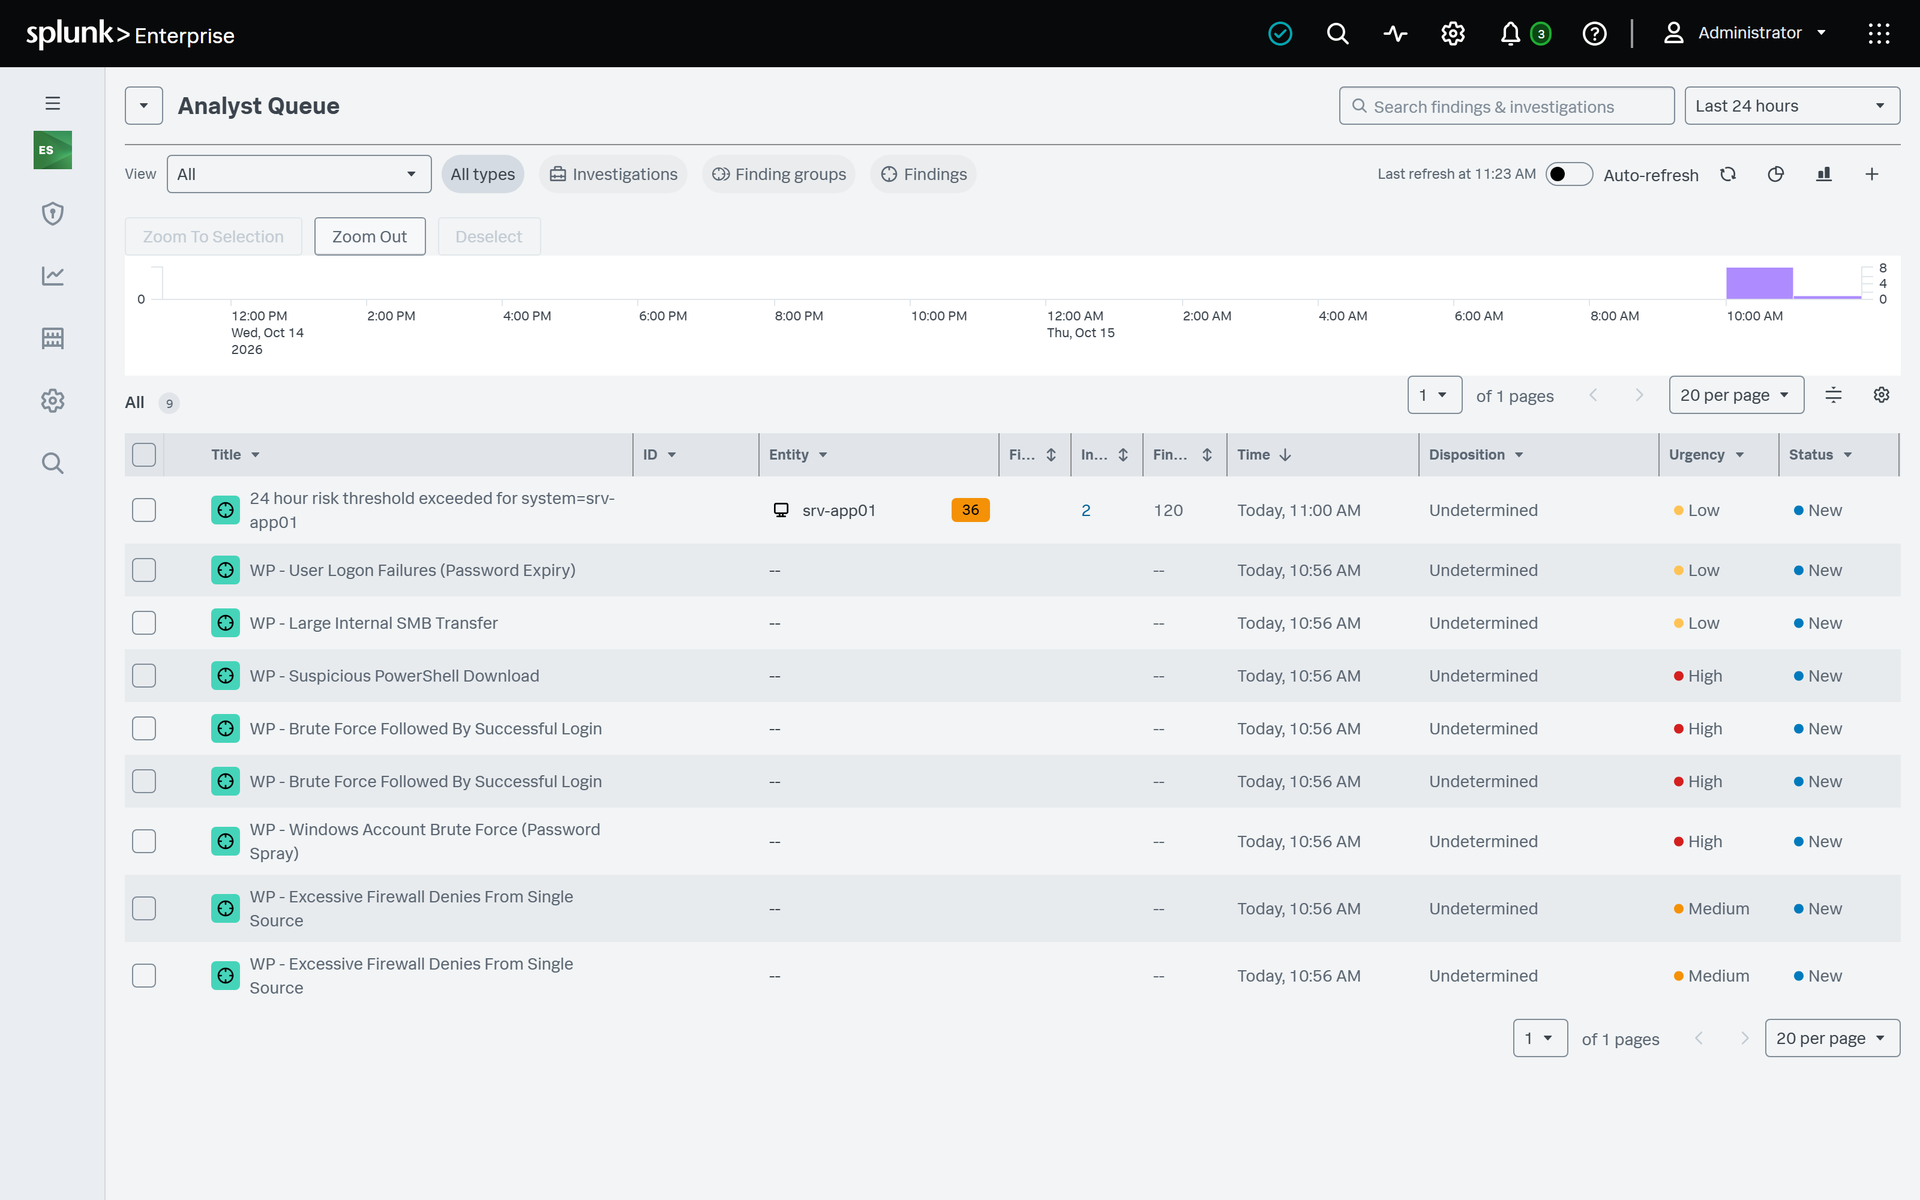Click the Search findings & investigations field
The width and height of the screenshot is (1920, 1200).
pos(1507,106)
